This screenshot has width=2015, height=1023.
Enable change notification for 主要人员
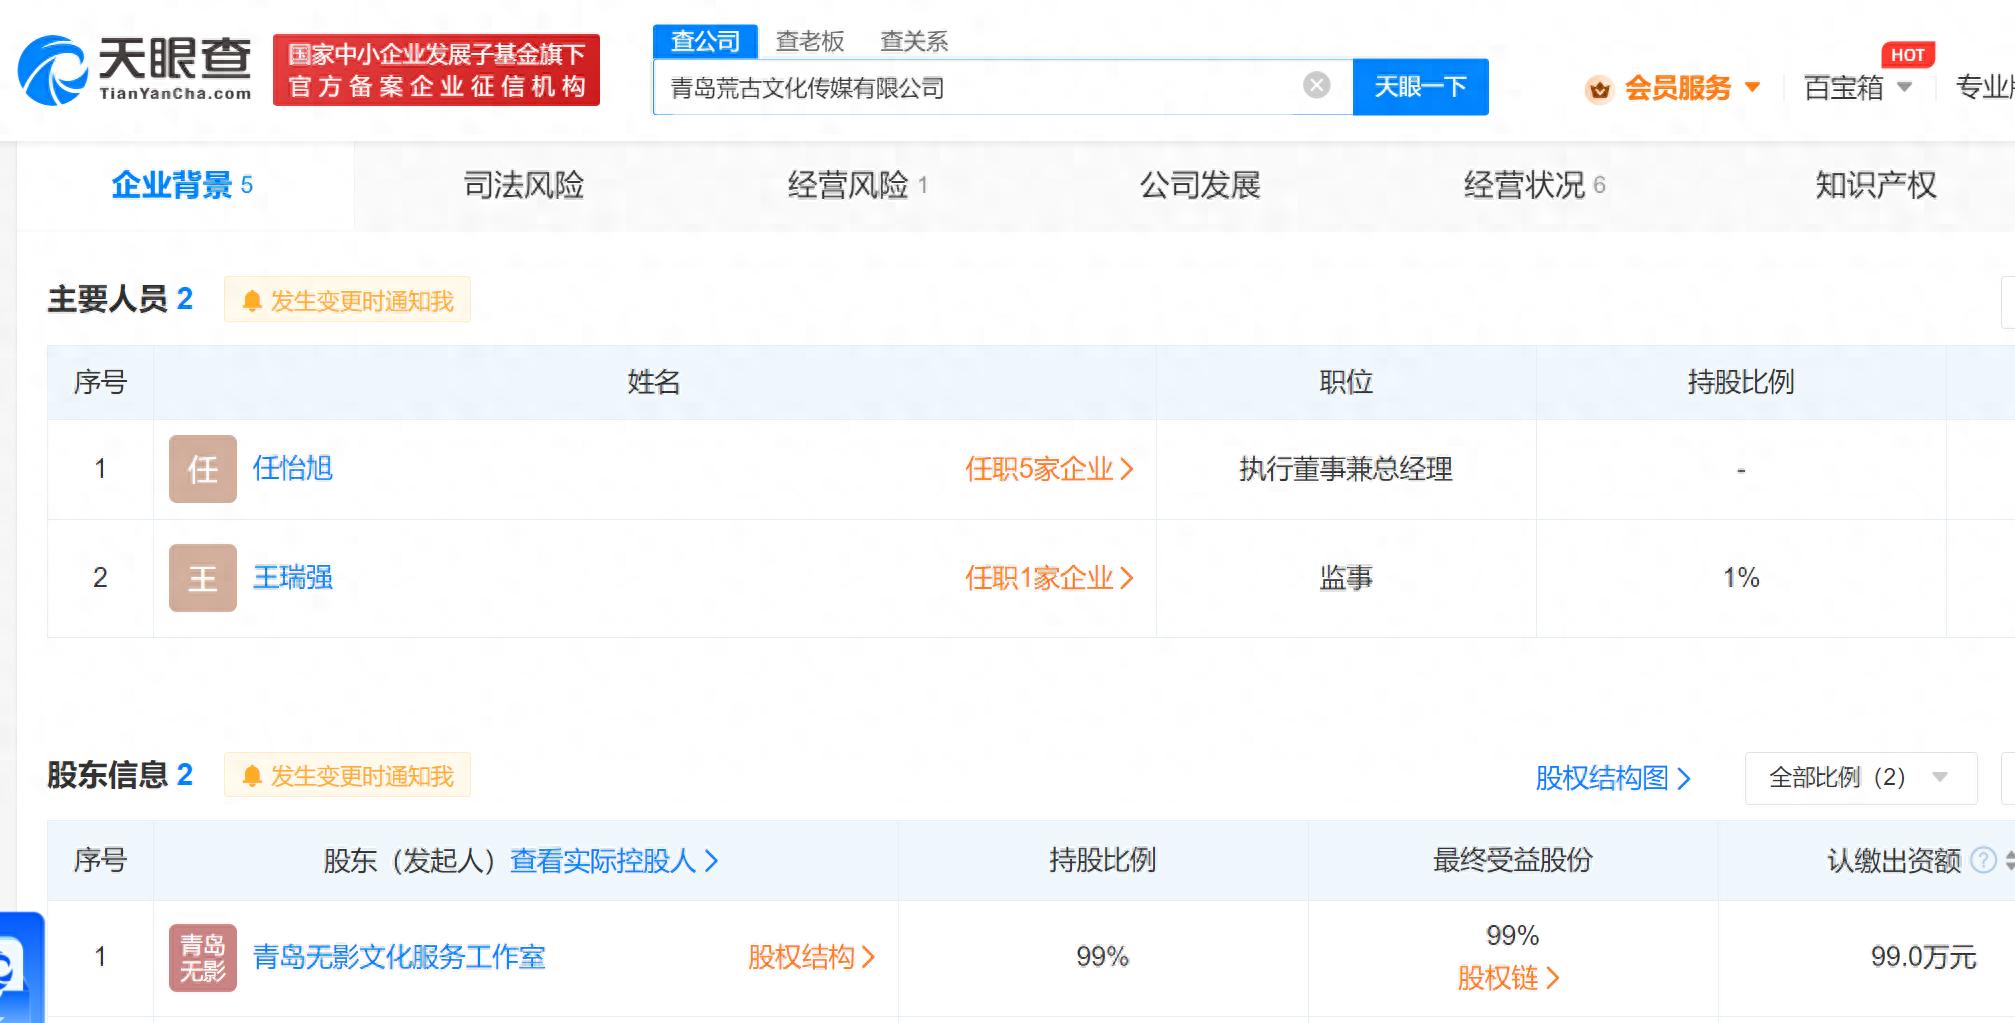click(x=348, y=300)
